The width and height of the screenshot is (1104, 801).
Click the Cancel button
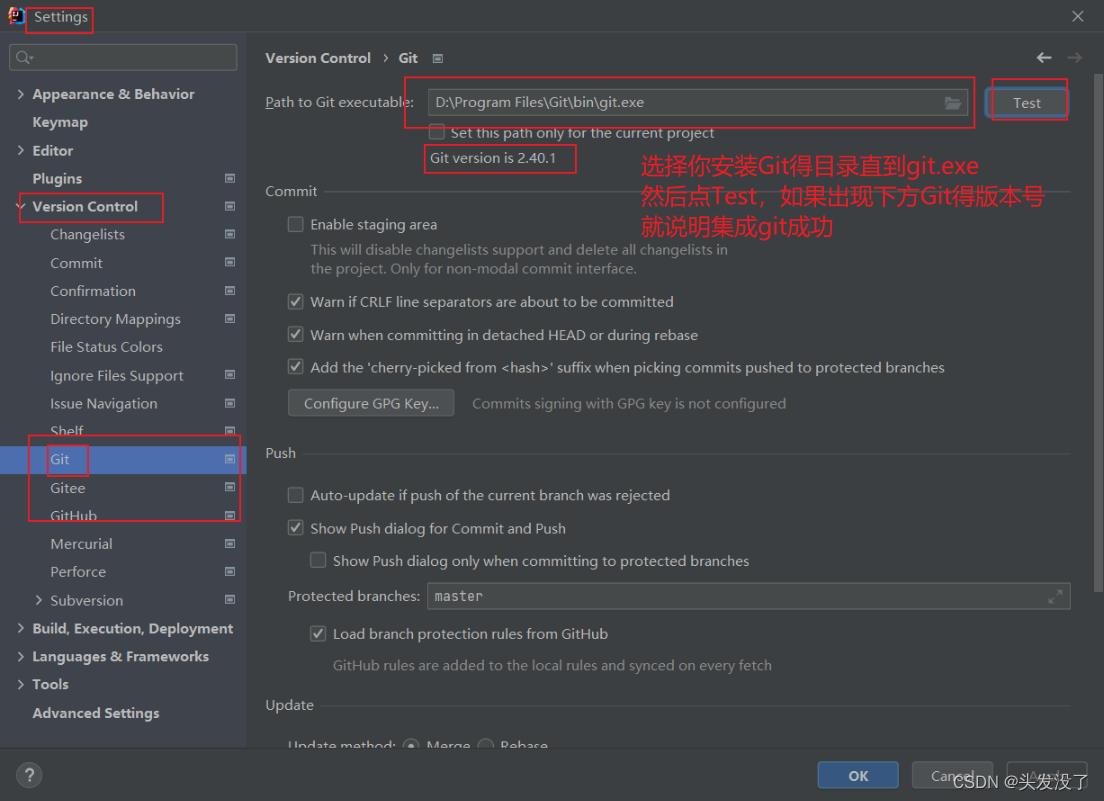click(x=952, y=775)
